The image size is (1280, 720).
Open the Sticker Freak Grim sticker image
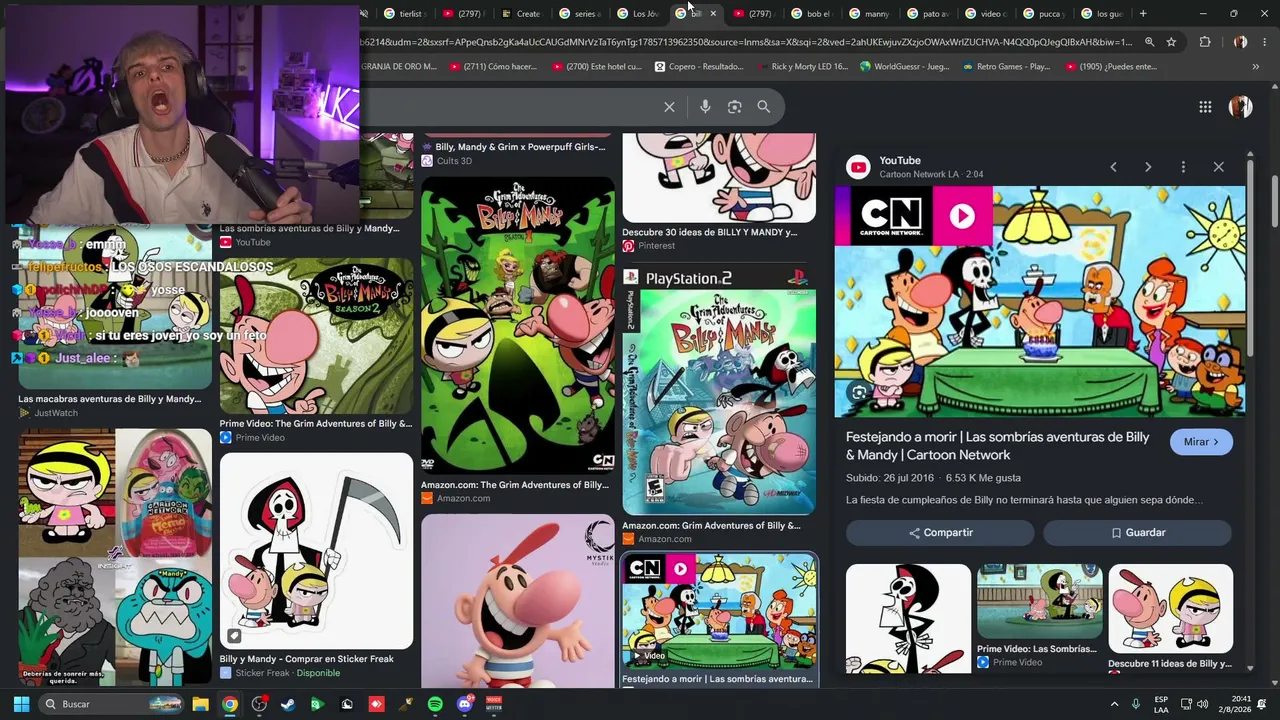pos(316,551)
